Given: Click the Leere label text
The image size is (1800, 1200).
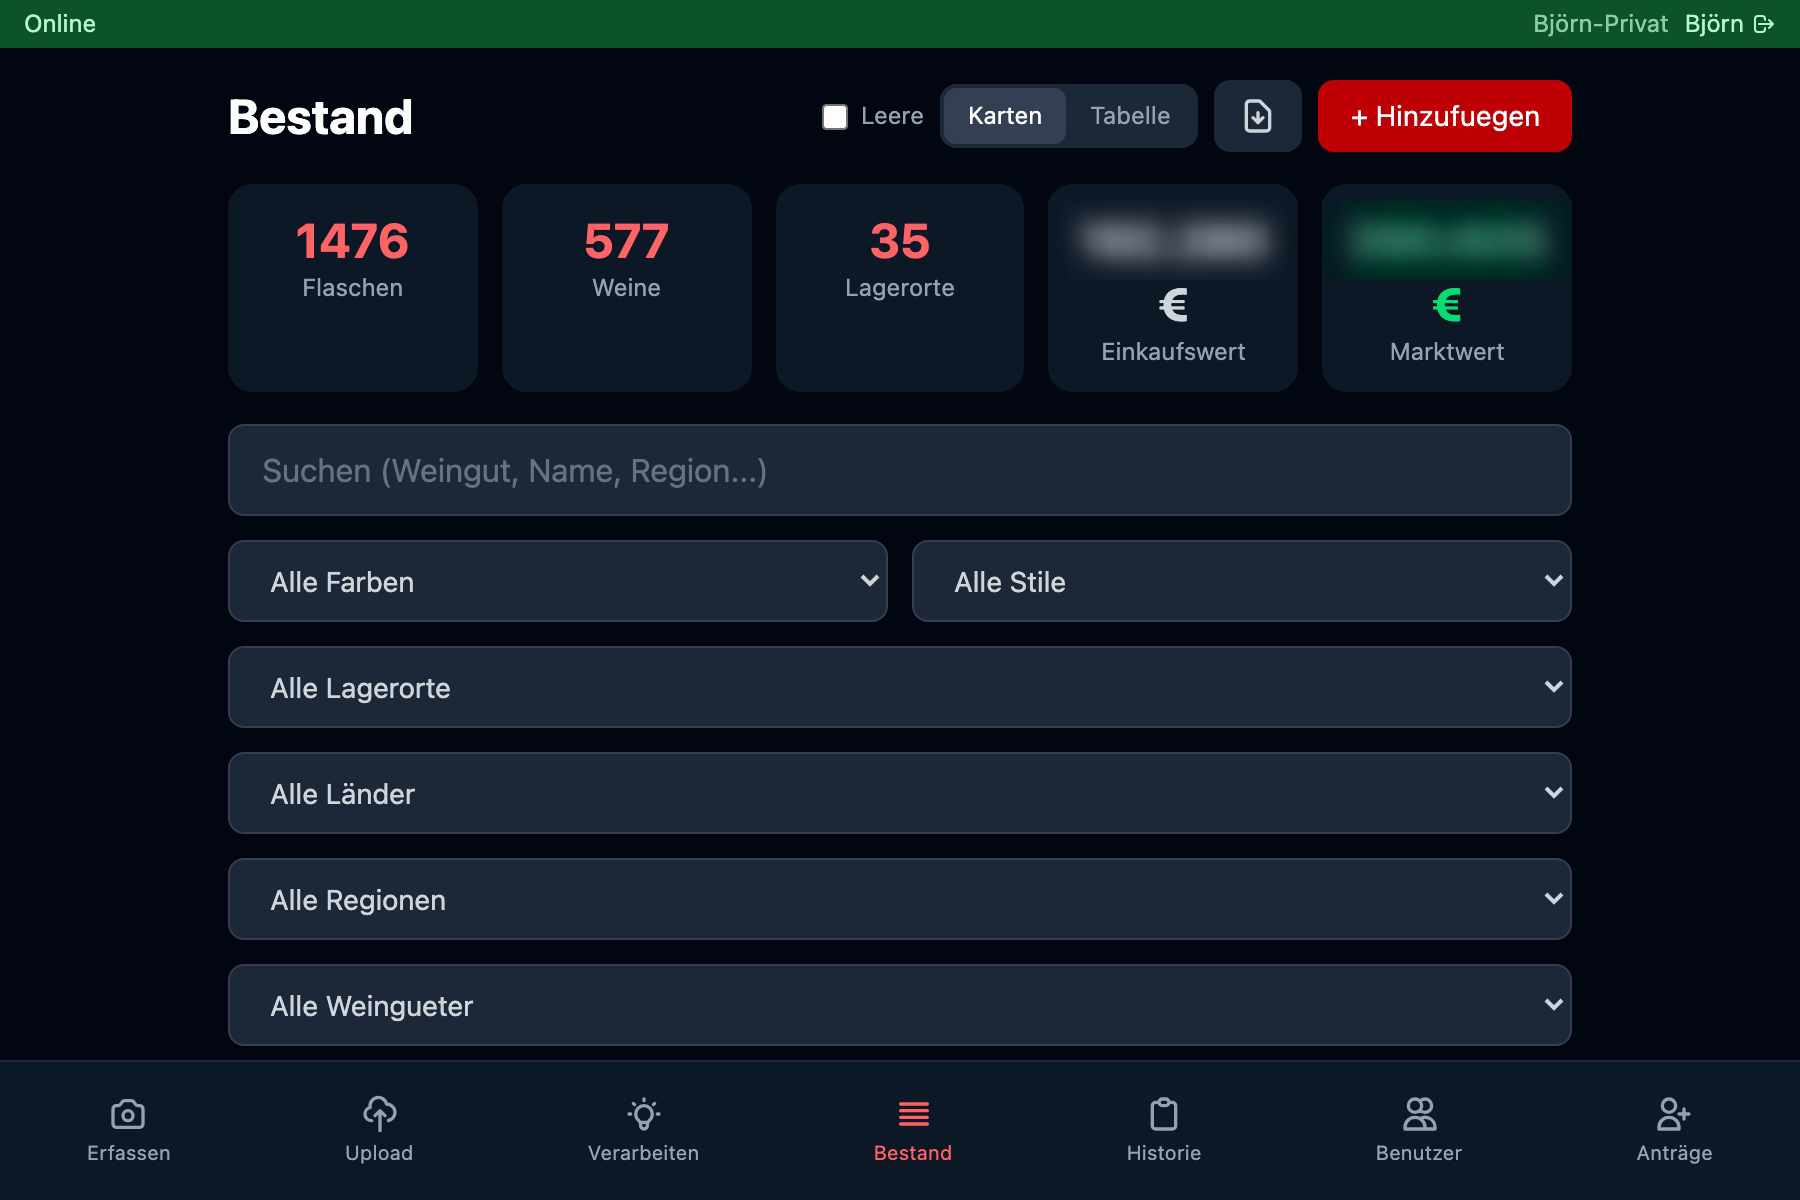Looking at the screenshot, I should tap(892, 116).
